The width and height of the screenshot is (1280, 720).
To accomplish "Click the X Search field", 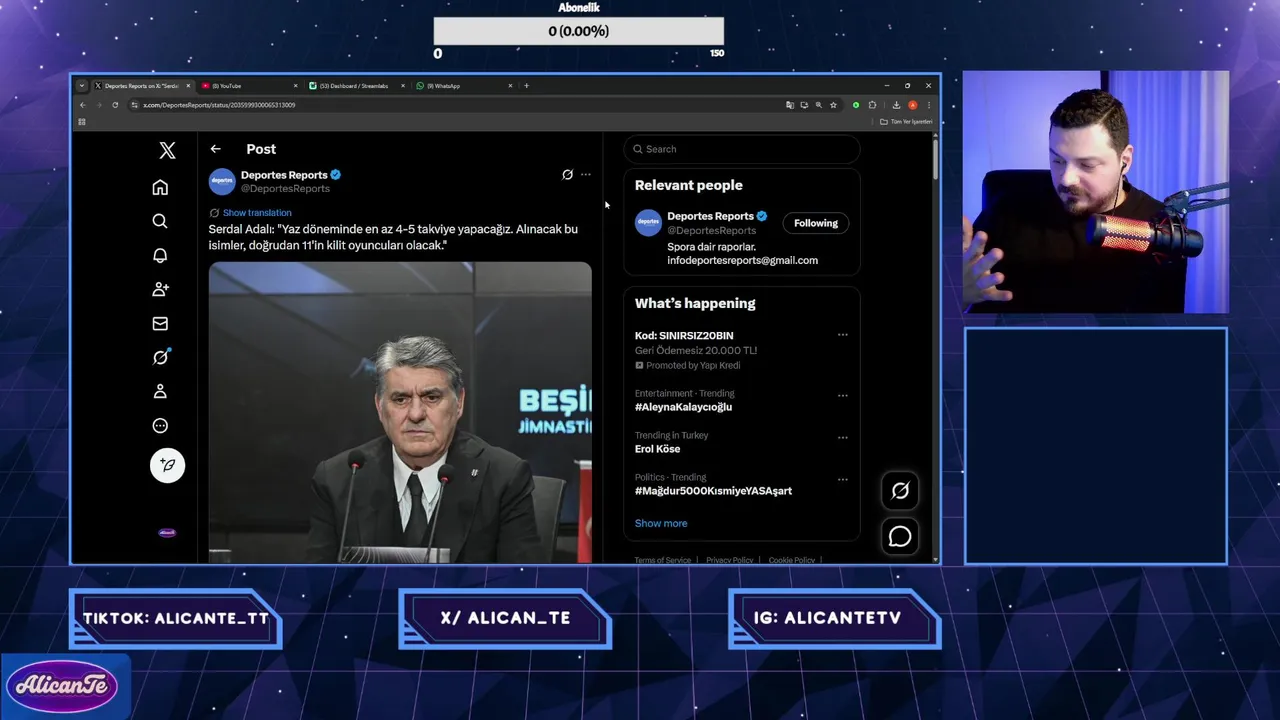I will coord(742,149).
